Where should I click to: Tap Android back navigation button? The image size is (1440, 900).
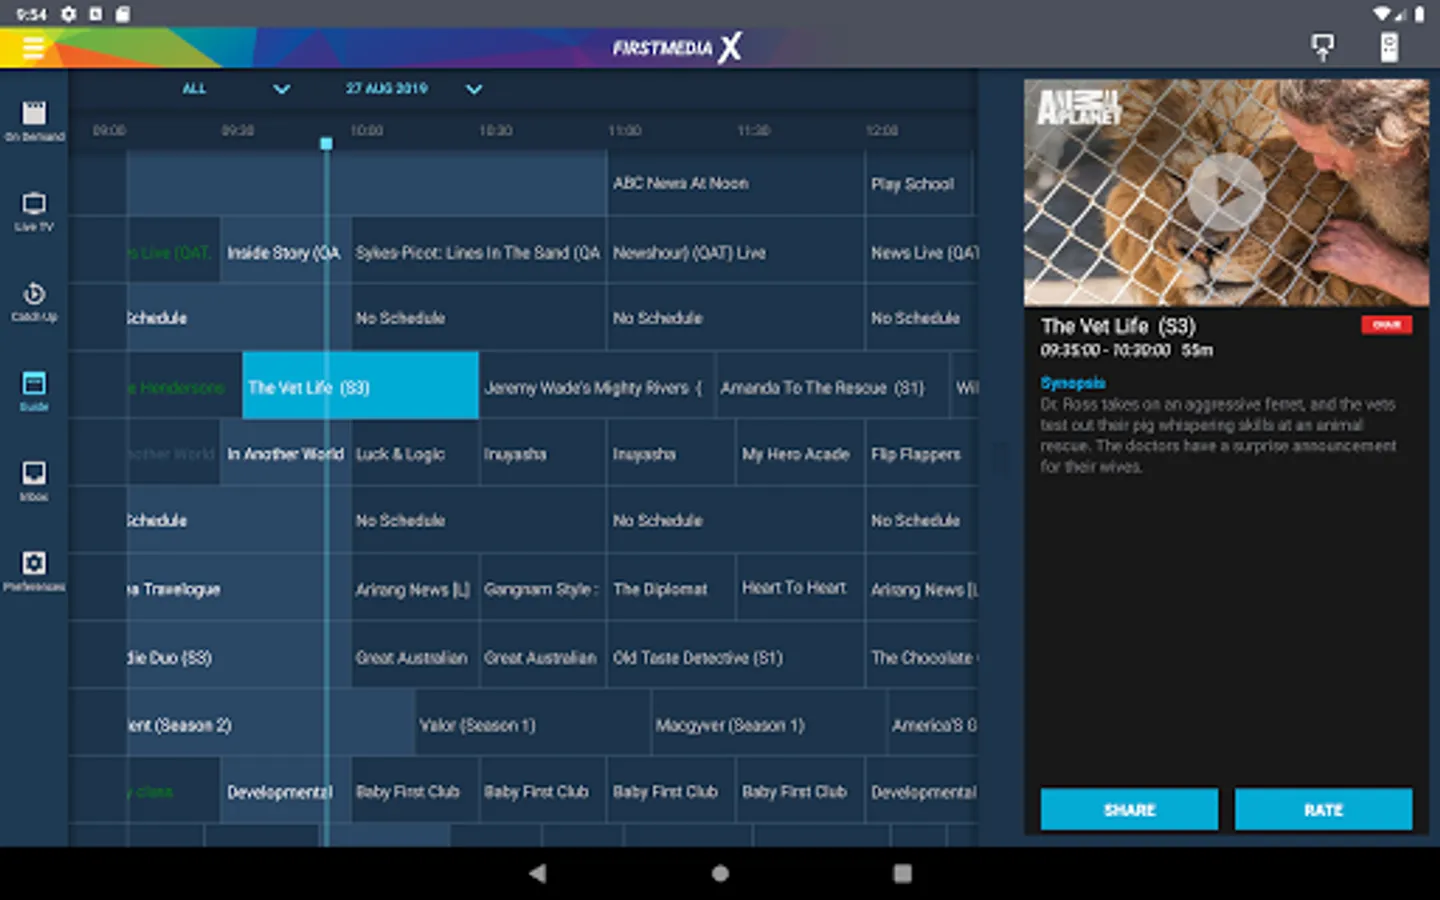[x=538, y=873]
